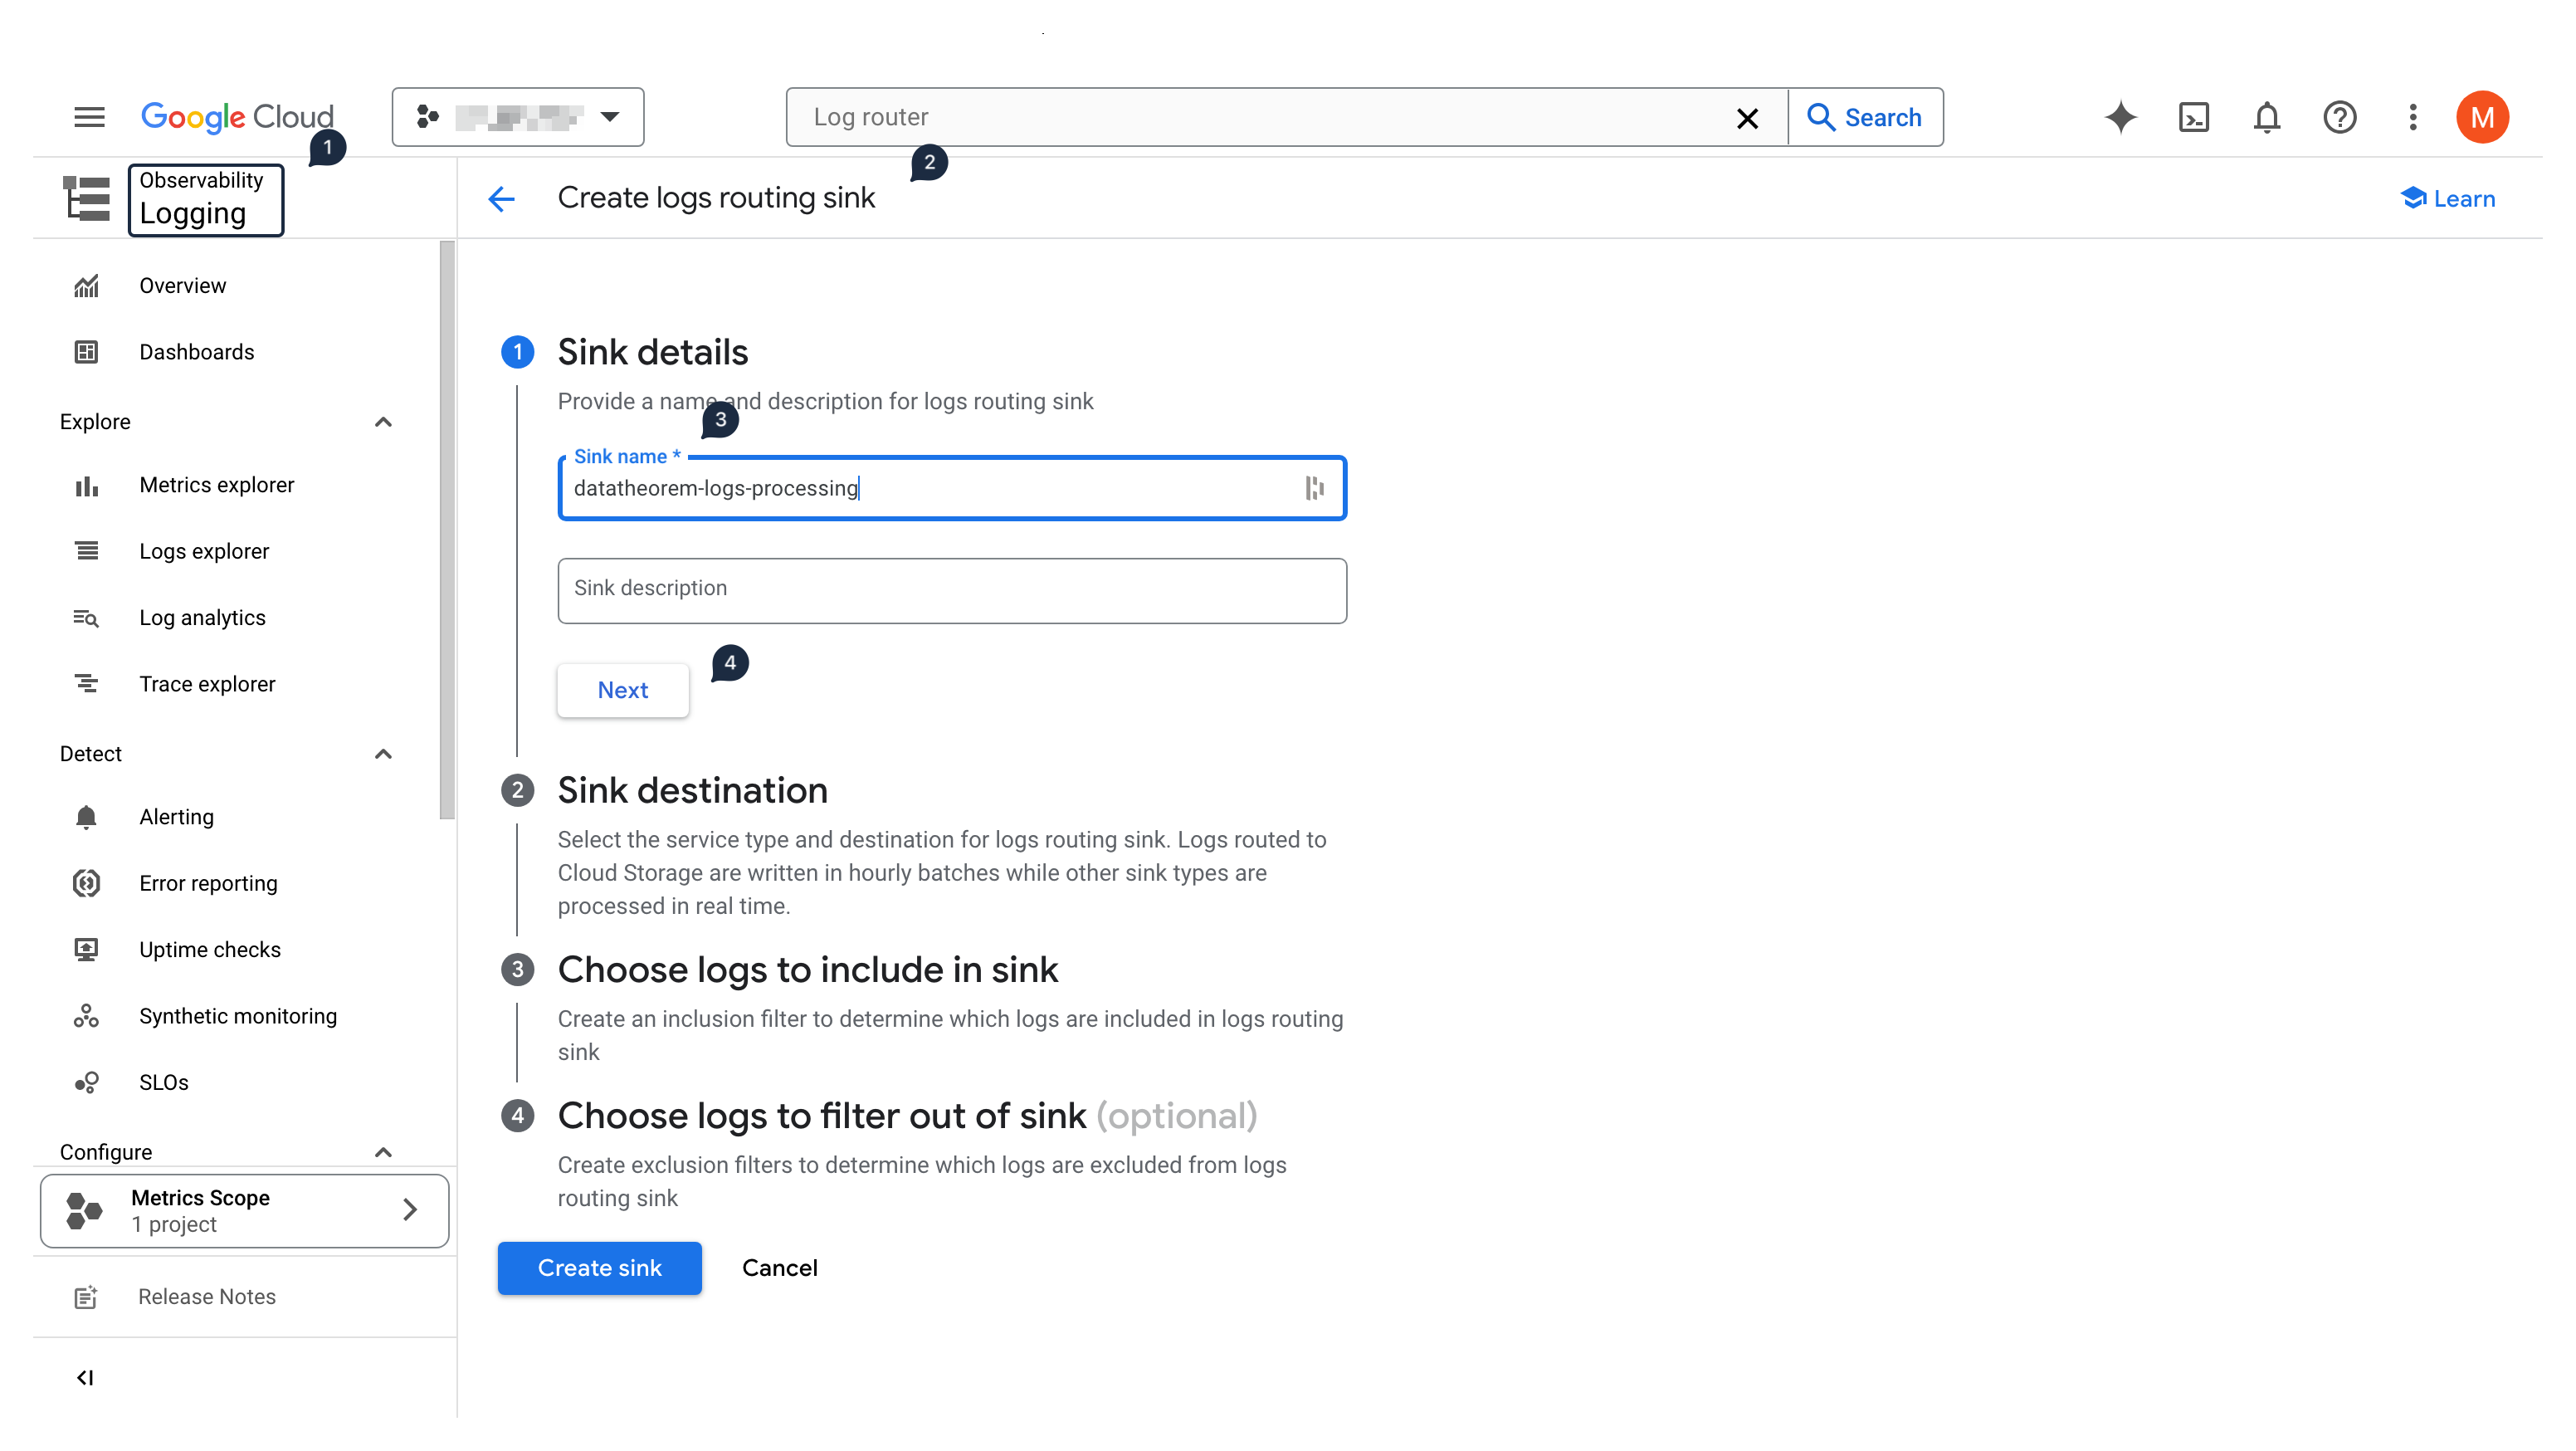Activate Cloud Shell terminal icon
Screen dimensions: 2576x1451
tap(2194, 117)
